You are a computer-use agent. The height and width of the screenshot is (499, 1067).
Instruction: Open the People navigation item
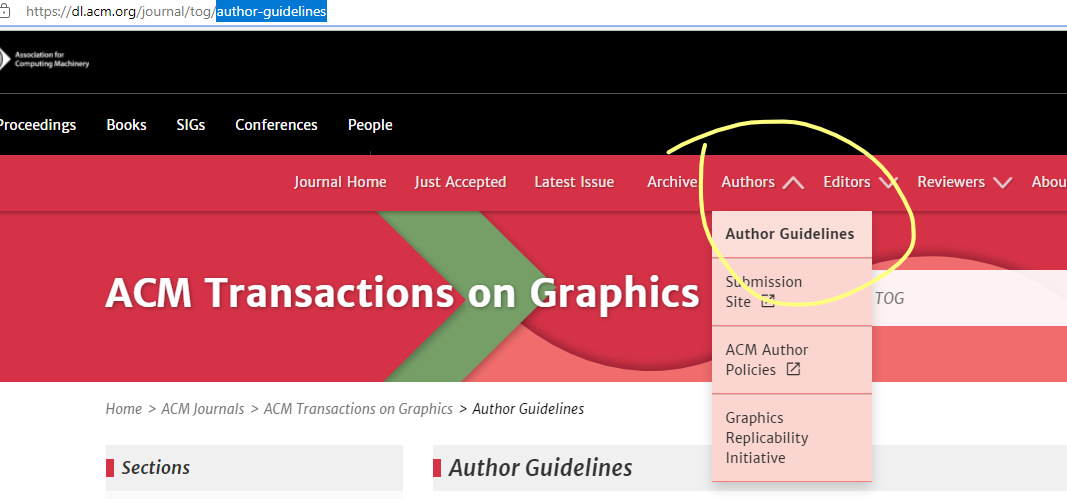point(370,125)
